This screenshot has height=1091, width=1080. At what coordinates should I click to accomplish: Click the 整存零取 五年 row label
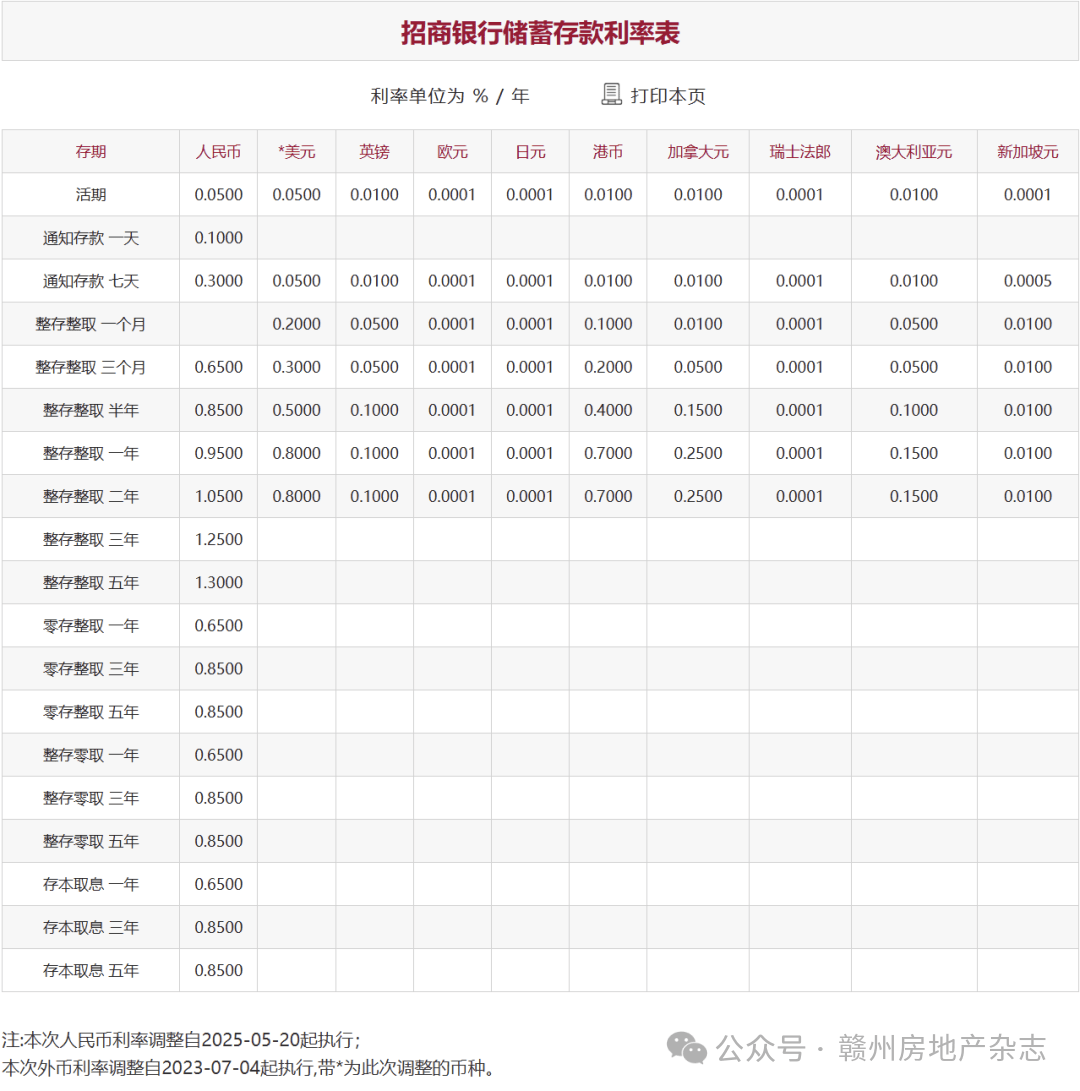90,842
